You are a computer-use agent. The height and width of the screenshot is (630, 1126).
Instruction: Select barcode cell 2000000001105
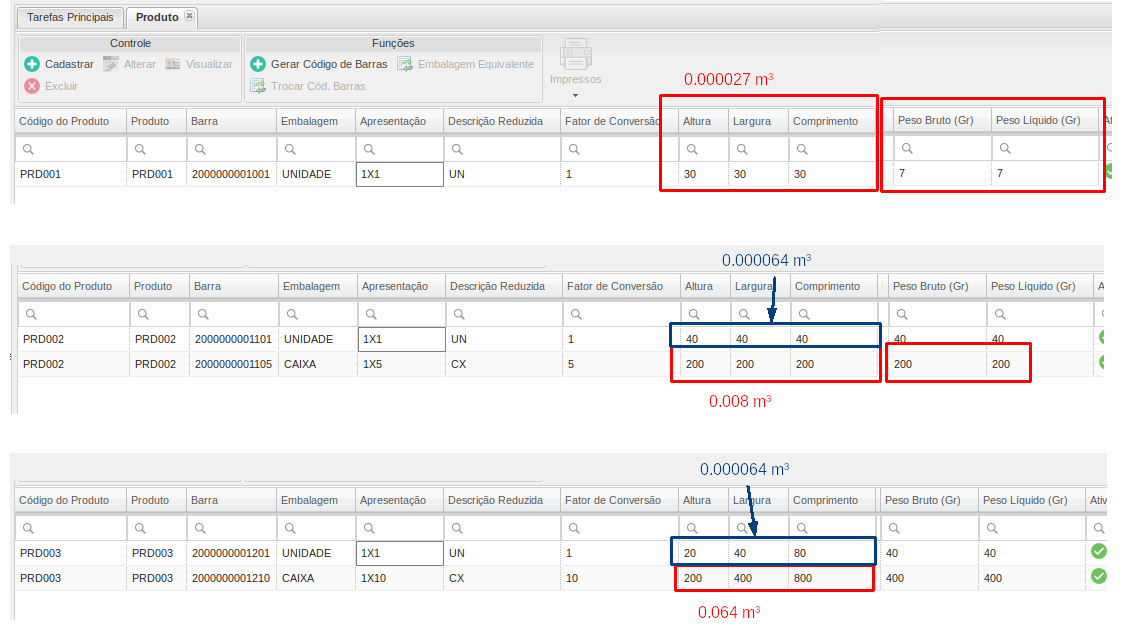pos(234,364)
